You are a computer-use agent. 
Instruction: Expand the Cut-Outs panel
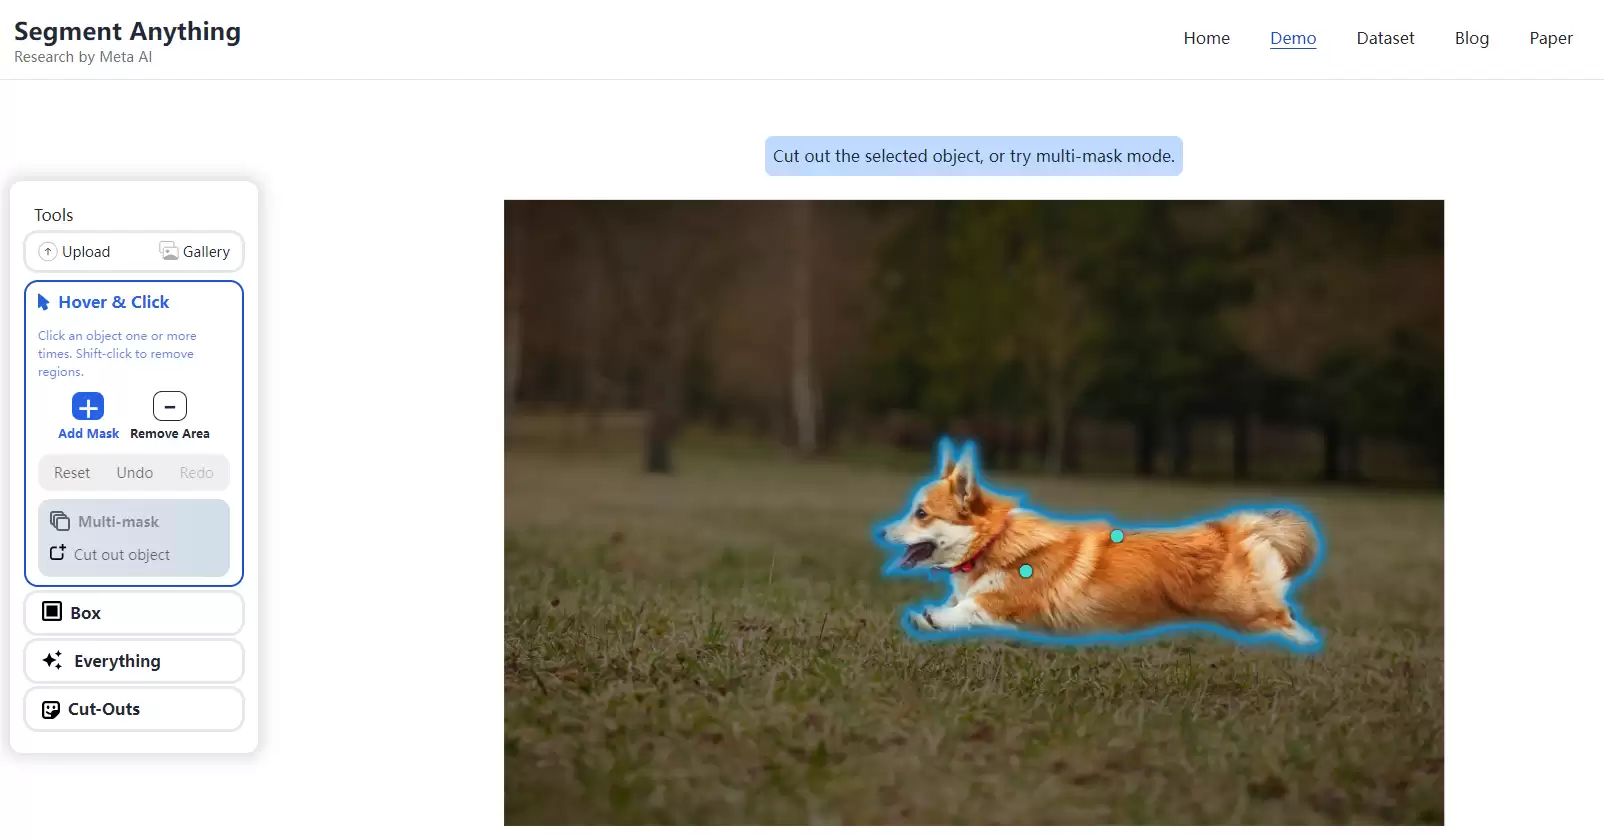pyautogui.click(x=134, y=709)
